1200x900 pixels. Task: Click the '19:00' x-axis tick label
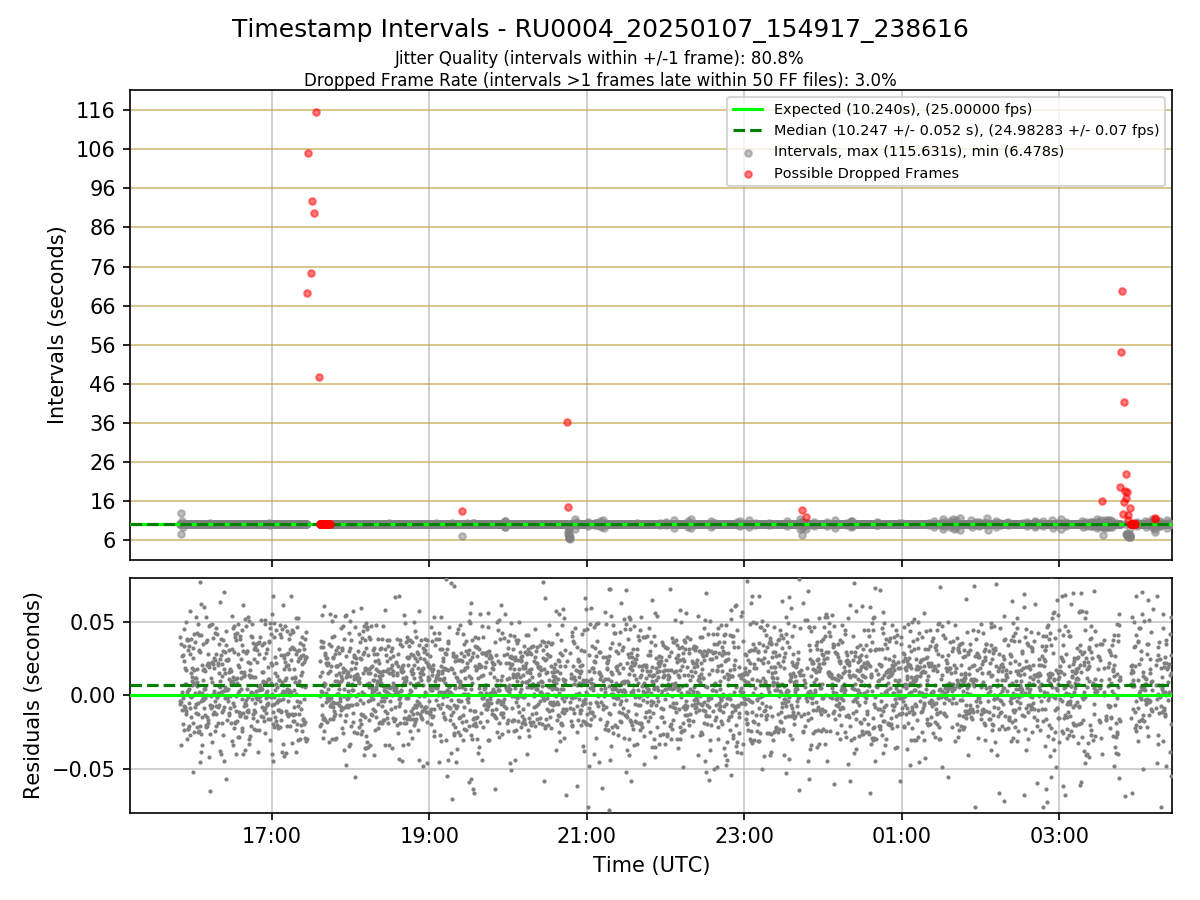pyautogui.click(x=429, y=834)
